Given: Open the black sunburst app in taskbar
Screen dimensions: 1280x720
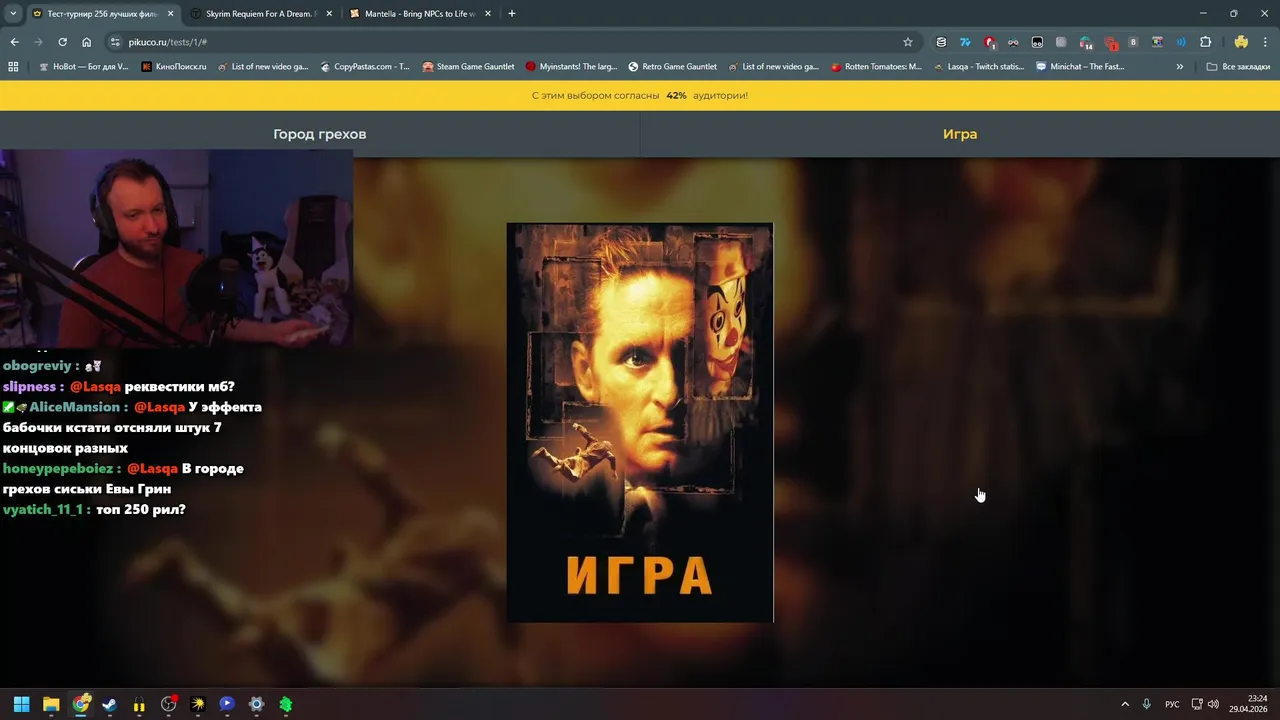Looking at the screenshot, I should [x=197, y=704].
